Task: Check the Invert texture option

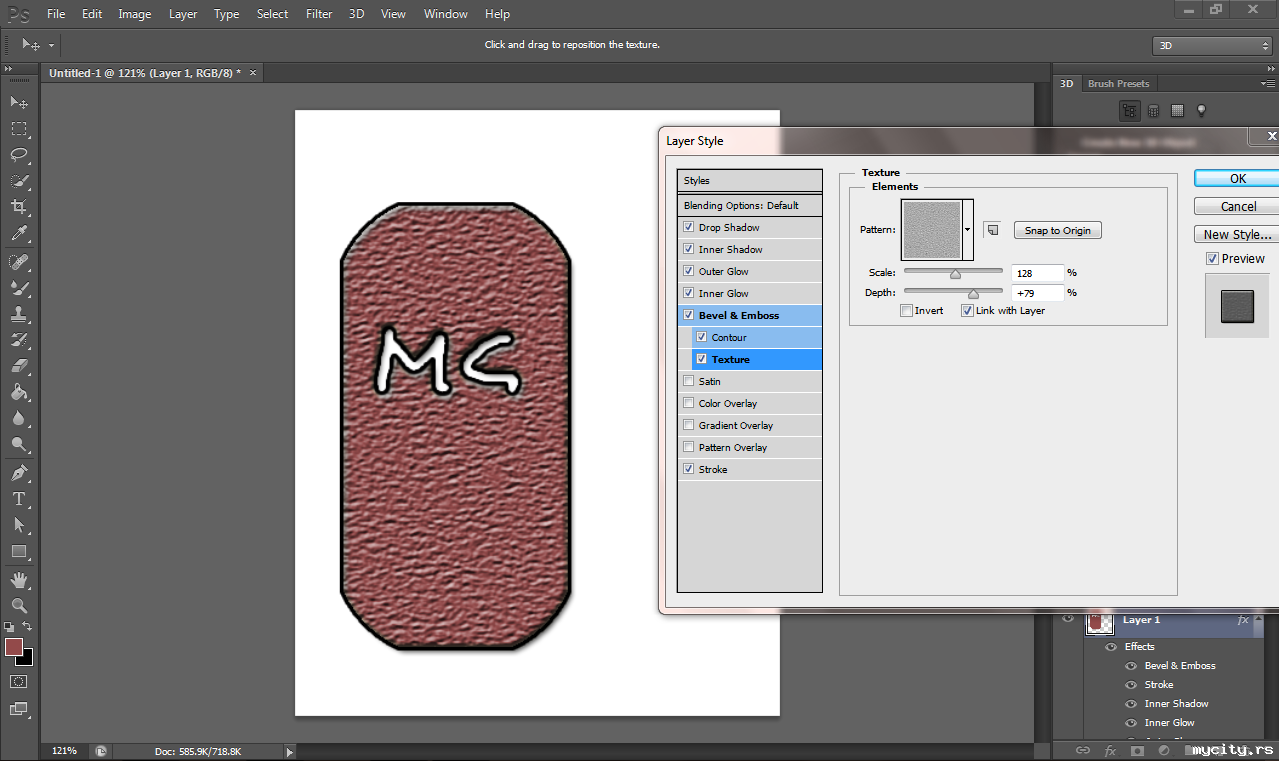Action: click(x=906, y=311)
